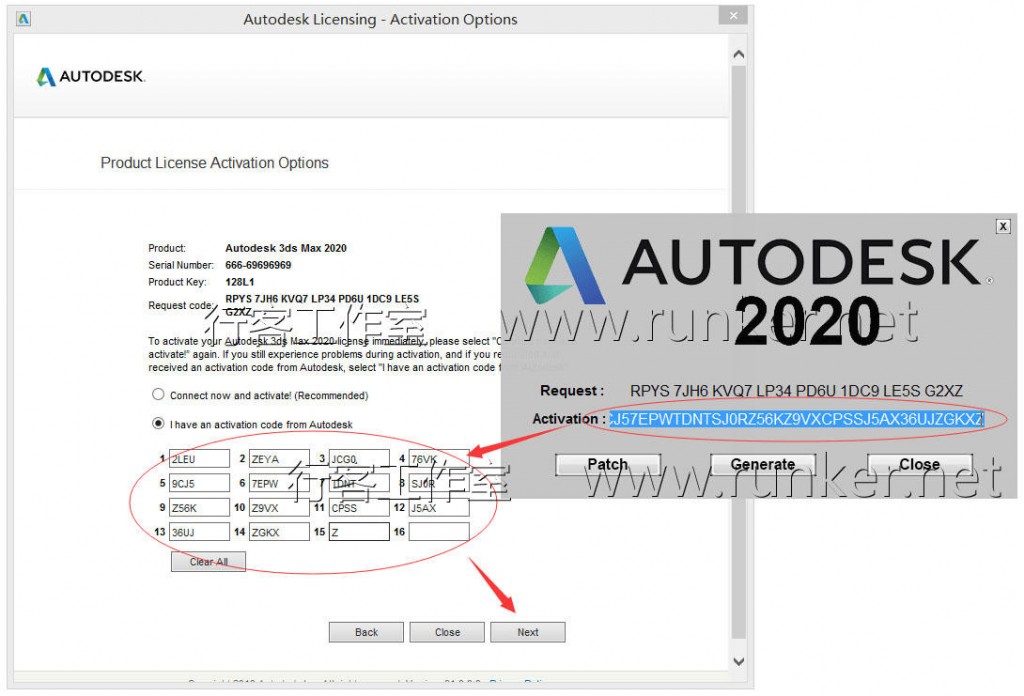1024x696 pixels.
Task: Close the Autodesk Licensing window
Action: coord(733,15)
